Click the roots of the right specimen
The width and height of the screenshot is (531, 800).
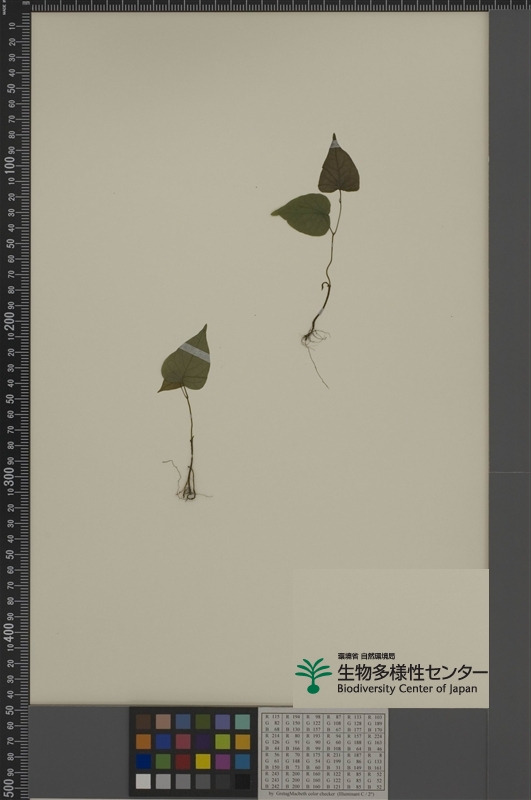315,352
